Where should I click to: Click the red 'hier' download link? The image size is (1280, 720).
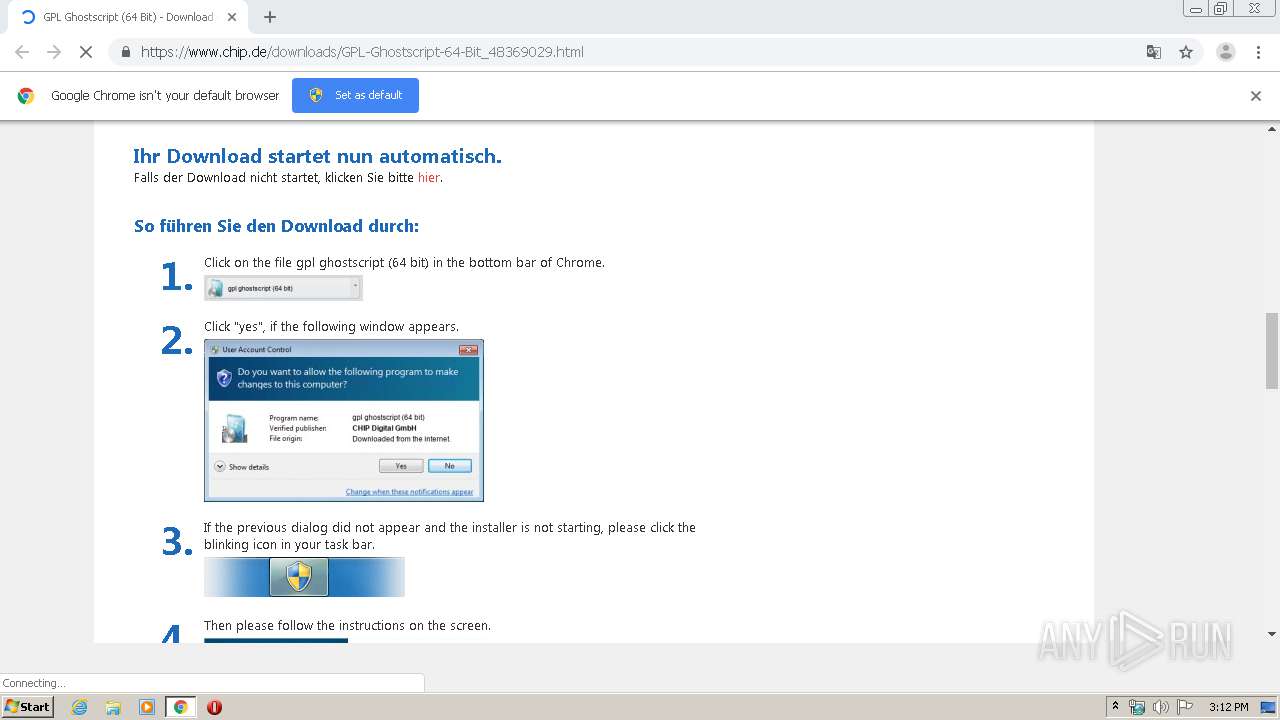tap(429, 178)
